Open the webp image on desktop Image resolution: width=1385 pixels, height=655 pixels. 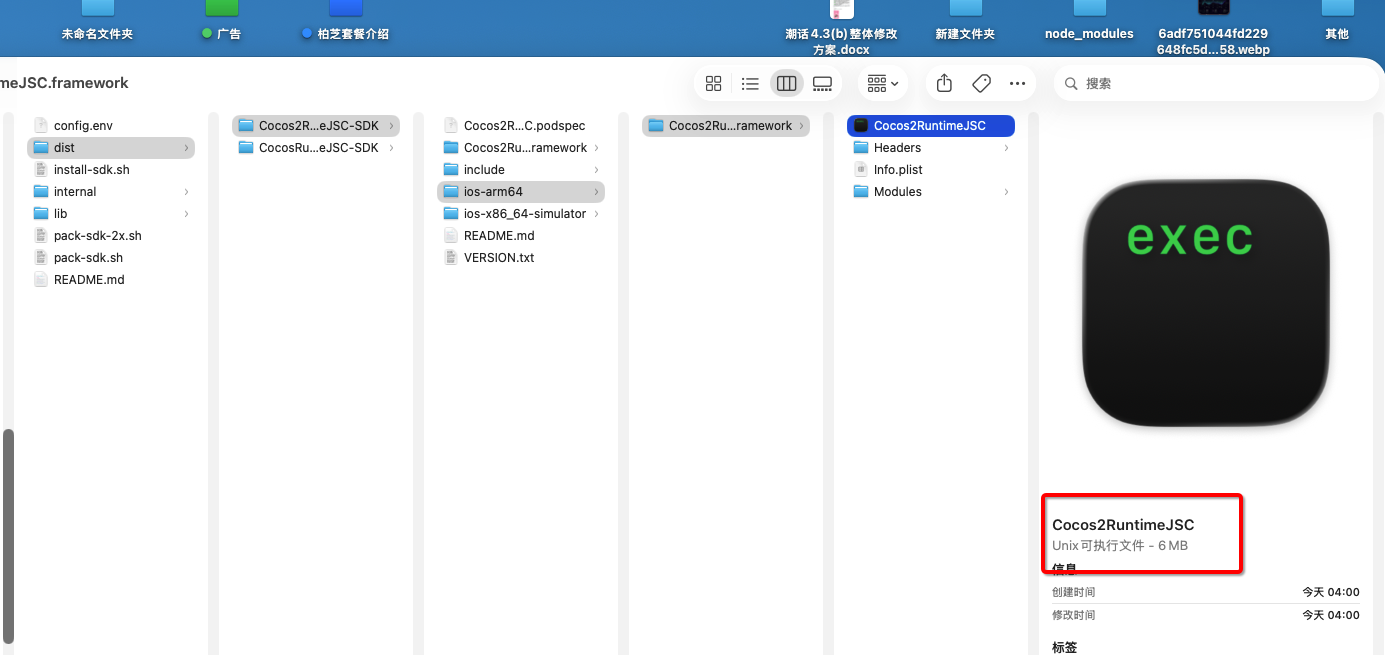click(1213, 28)
